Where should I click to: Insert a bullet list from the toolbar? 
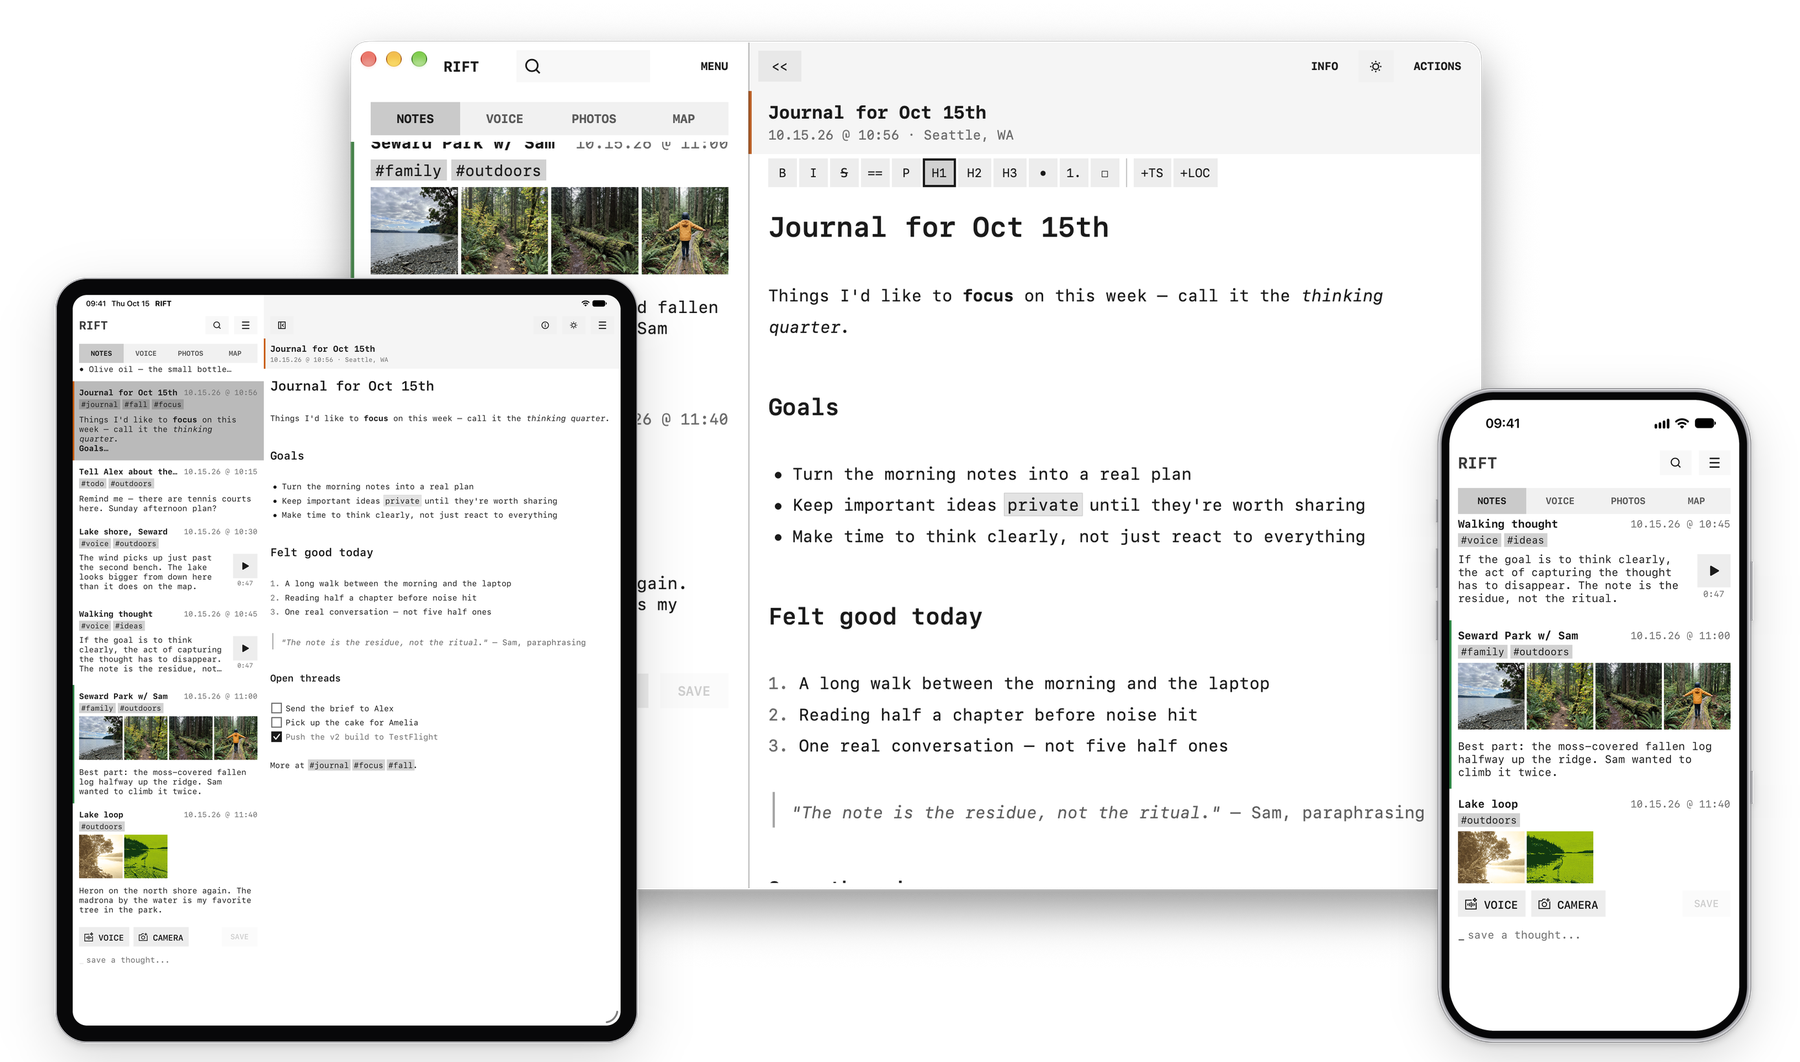(1043, 173)
